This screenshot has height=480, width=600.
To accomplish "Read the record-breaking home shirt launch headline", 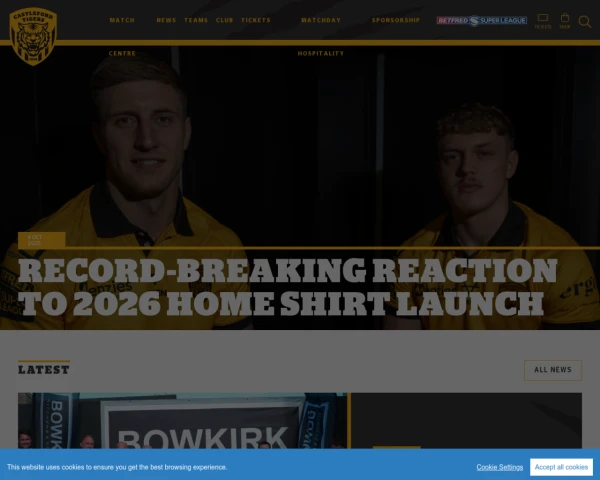I will [x=287, y=287].
